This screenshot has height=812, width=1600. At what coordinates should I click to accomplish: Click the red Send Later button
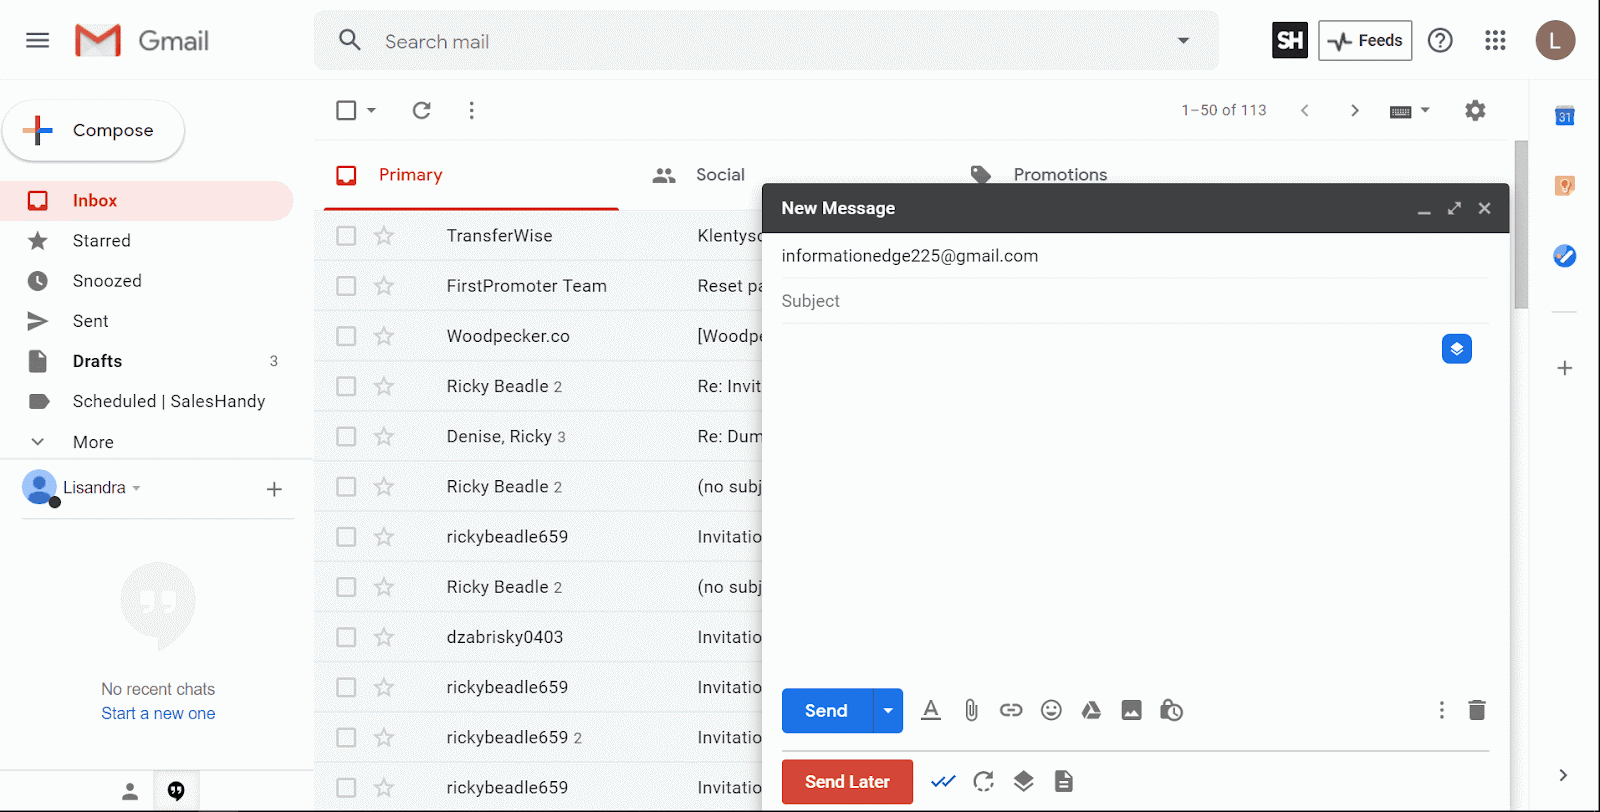pos(847,782)
